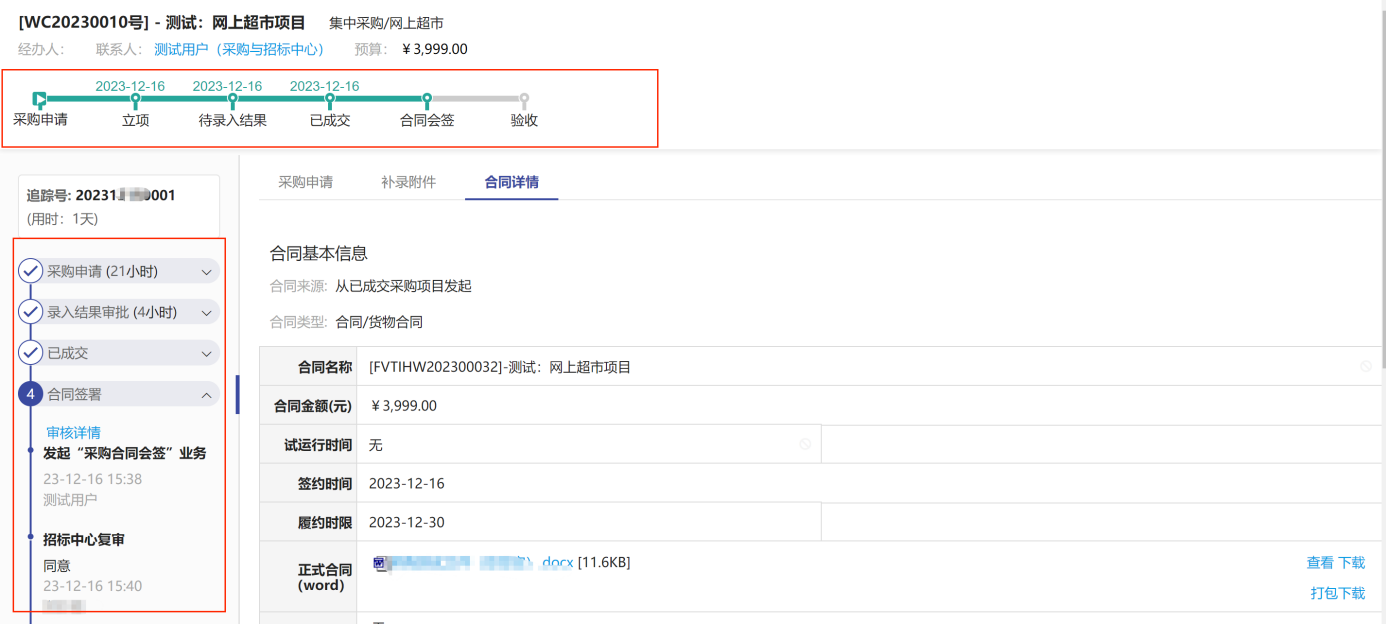This screenshot has width=1386, height=624.
Task: Expand the 采购申请 (21小时) section chevron
Action: pos(206,271)
